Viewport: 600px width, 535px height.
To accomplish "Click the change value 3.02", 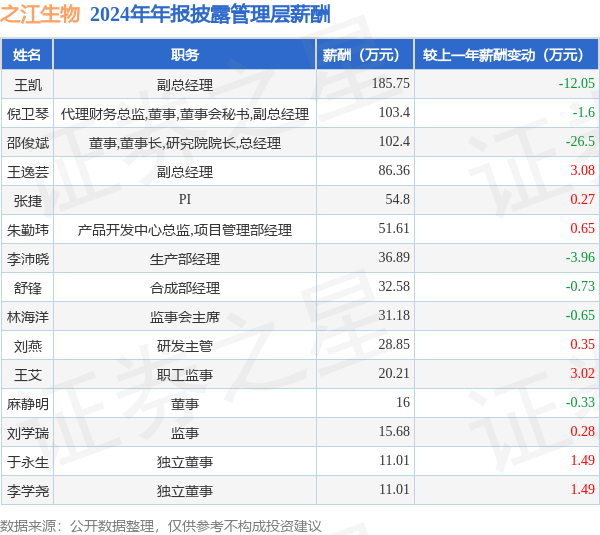I will coord(582,373).
